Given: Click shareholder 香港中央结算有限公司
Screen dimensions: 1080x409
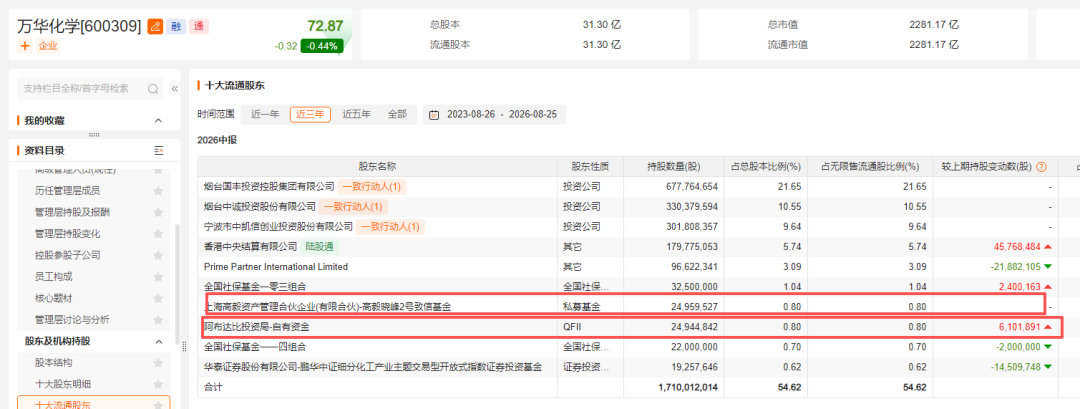Looking at the screenshot, I should pyautogui.click(x=251, y=246).
